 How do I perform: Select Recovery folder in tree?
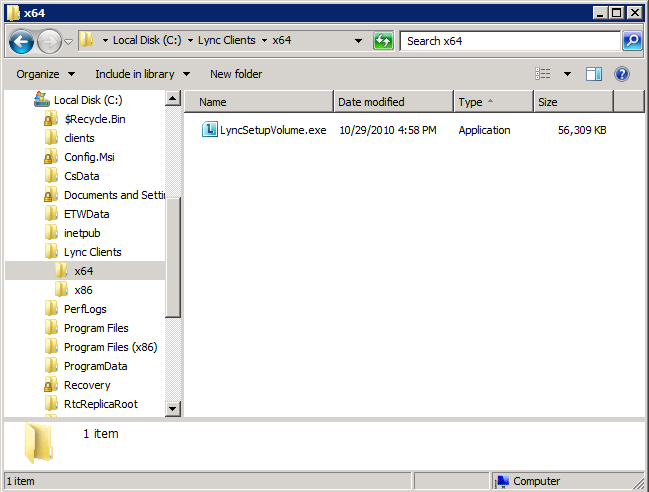[x=87, y=386]
